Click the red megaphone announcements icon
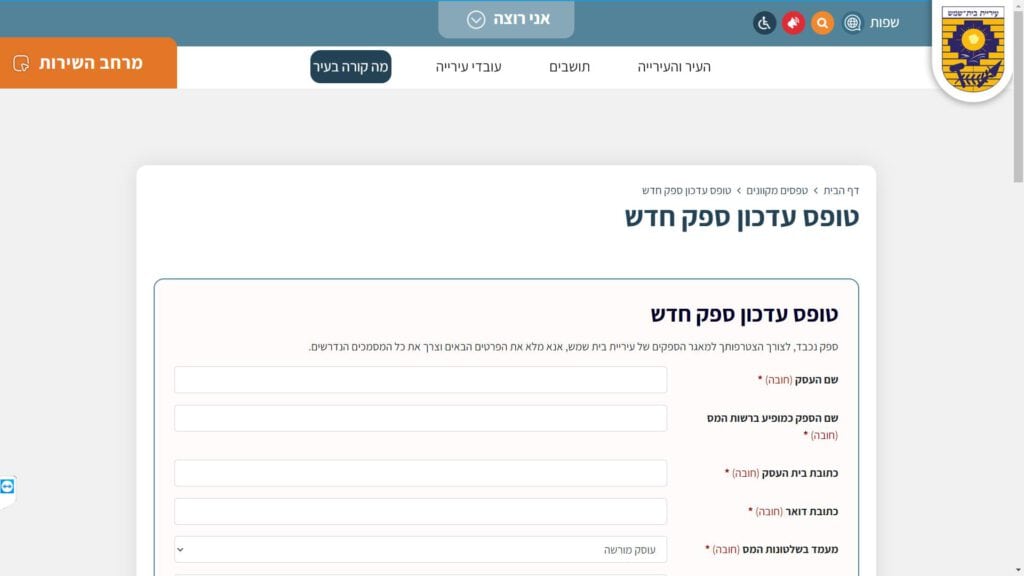The width and height of the screenshot is (1024, 576). [x=793, y=22]
